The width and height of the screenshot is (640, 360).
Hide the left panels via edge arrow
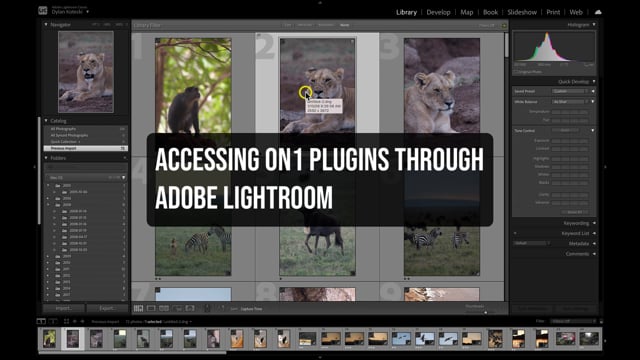(34, 167)
